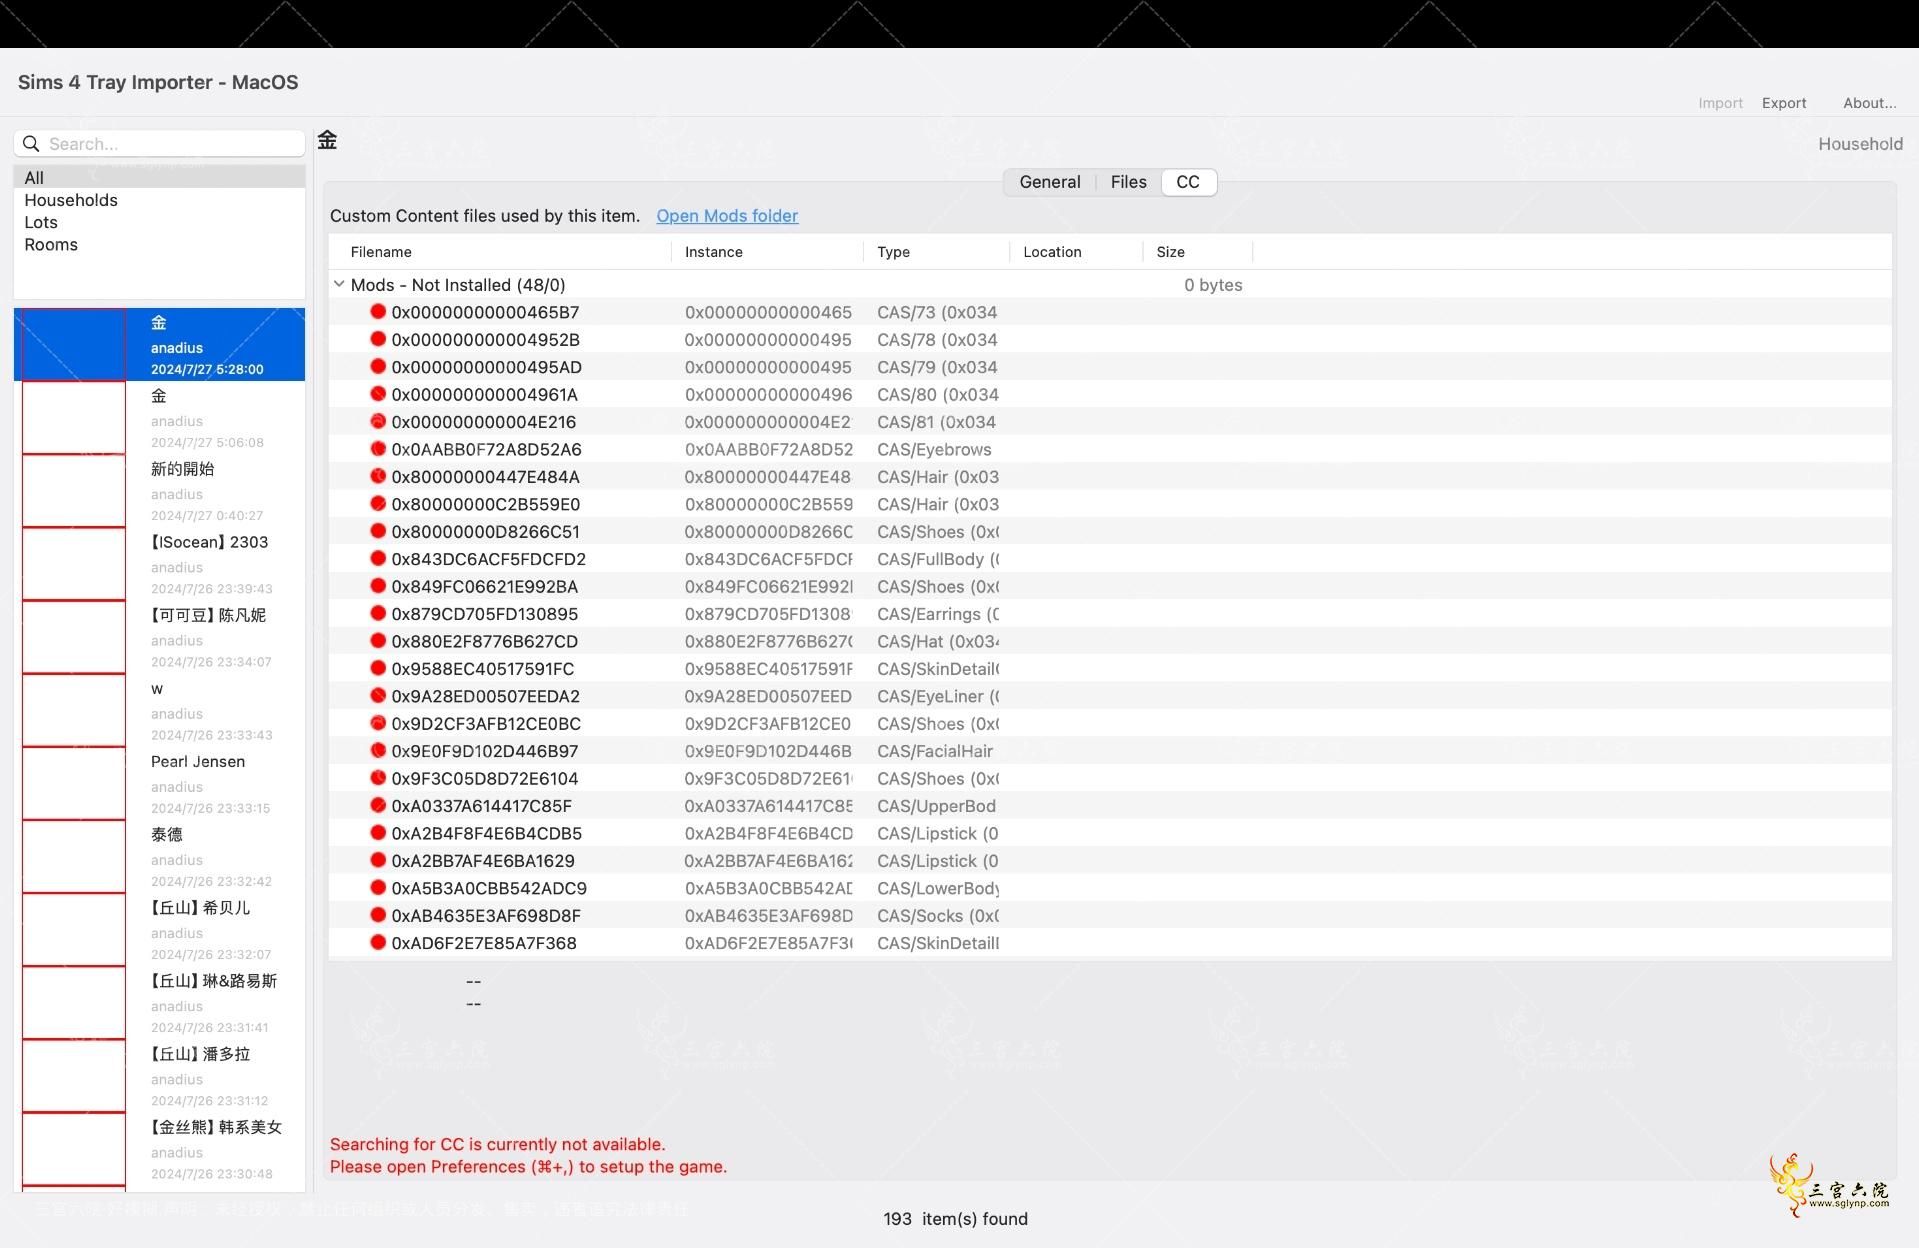Click the search magnifier icon
Screen dimensions: 1919x1248
click(x=31, y=144)
